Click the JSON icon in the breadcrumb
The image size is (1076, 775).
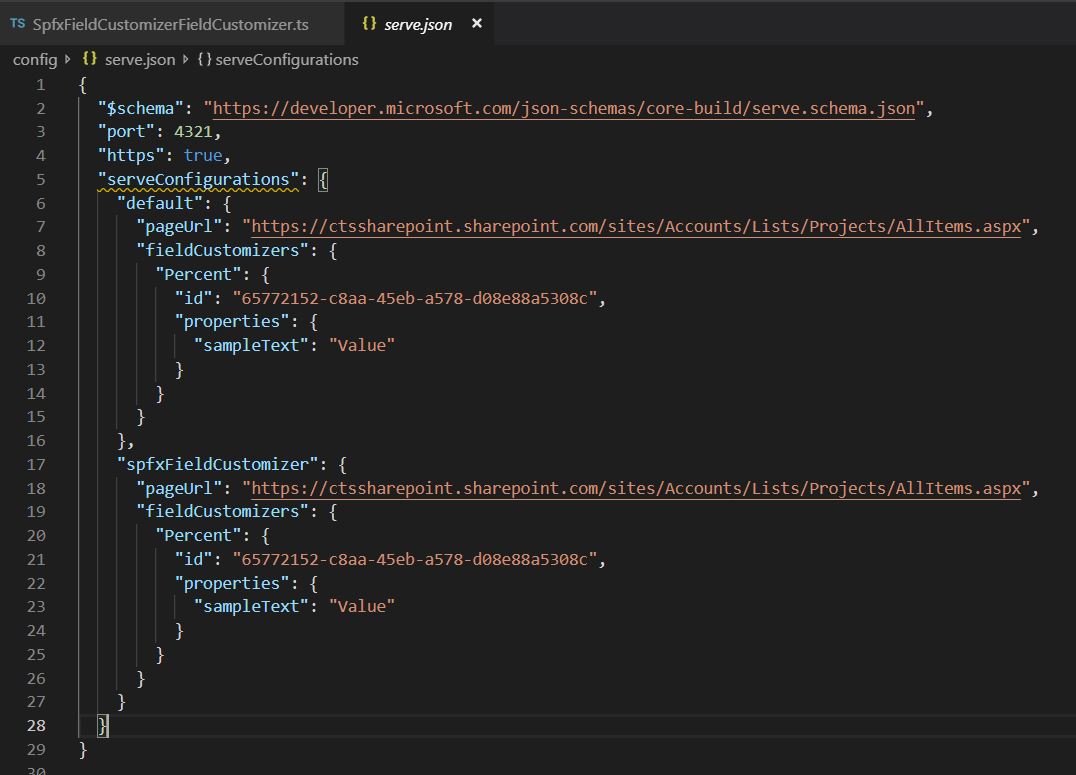pos(90,59)
